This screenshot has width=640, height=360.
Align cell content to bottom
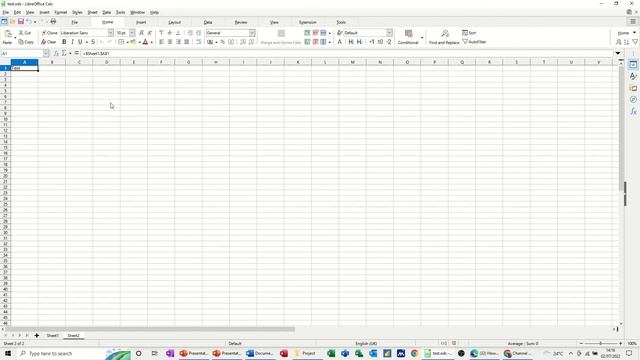point(178,33)
